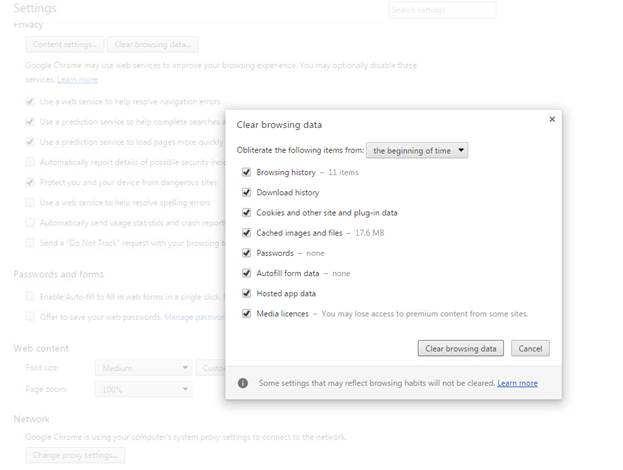This screenshot has height=470, width=623.
Task: Click the Search settings field
Action: (441, 10)
